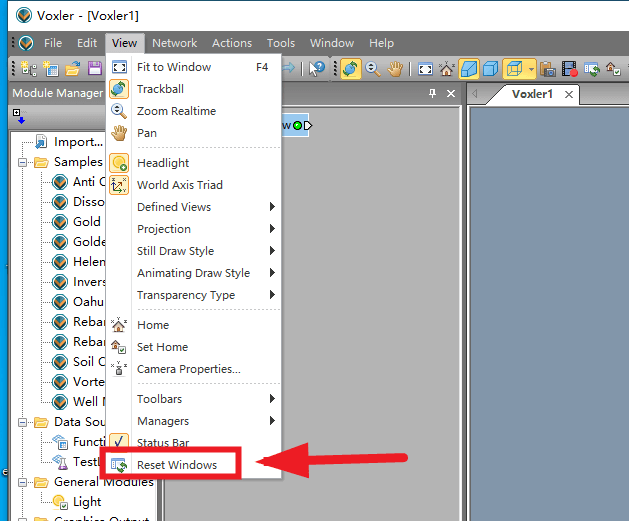The width and height of the screenshot is (629, 521).
Task: Expand the Transparency Type submenu
Action: click(193, 295)
